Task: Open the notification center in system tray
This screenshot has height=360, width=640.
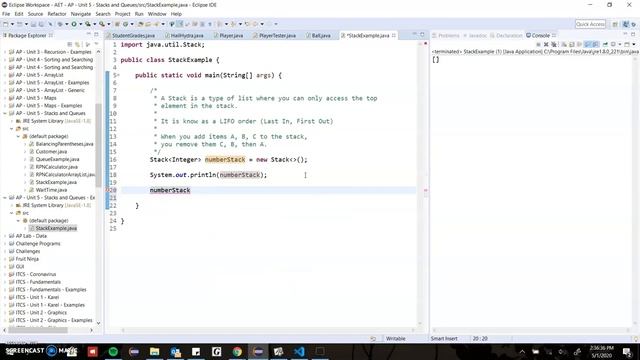Action: click(627, 351)
